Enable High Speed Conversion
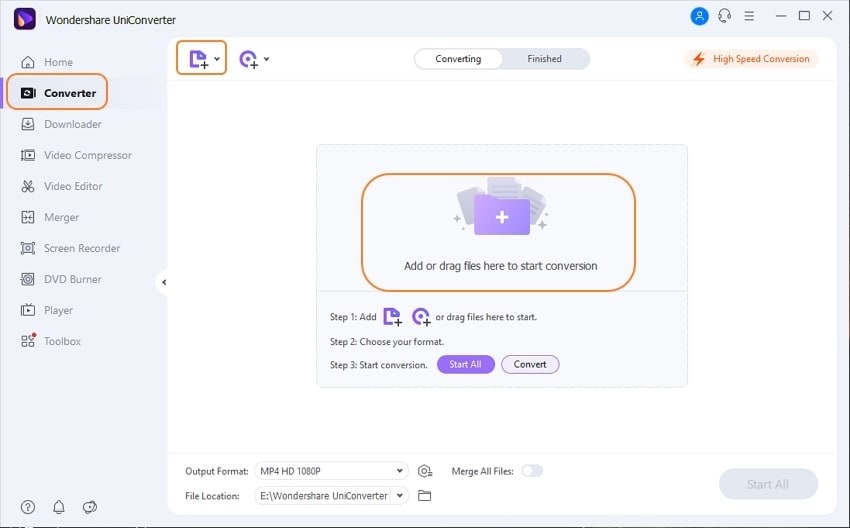This screenshot has width=850, height=528. tap(751, 59)
